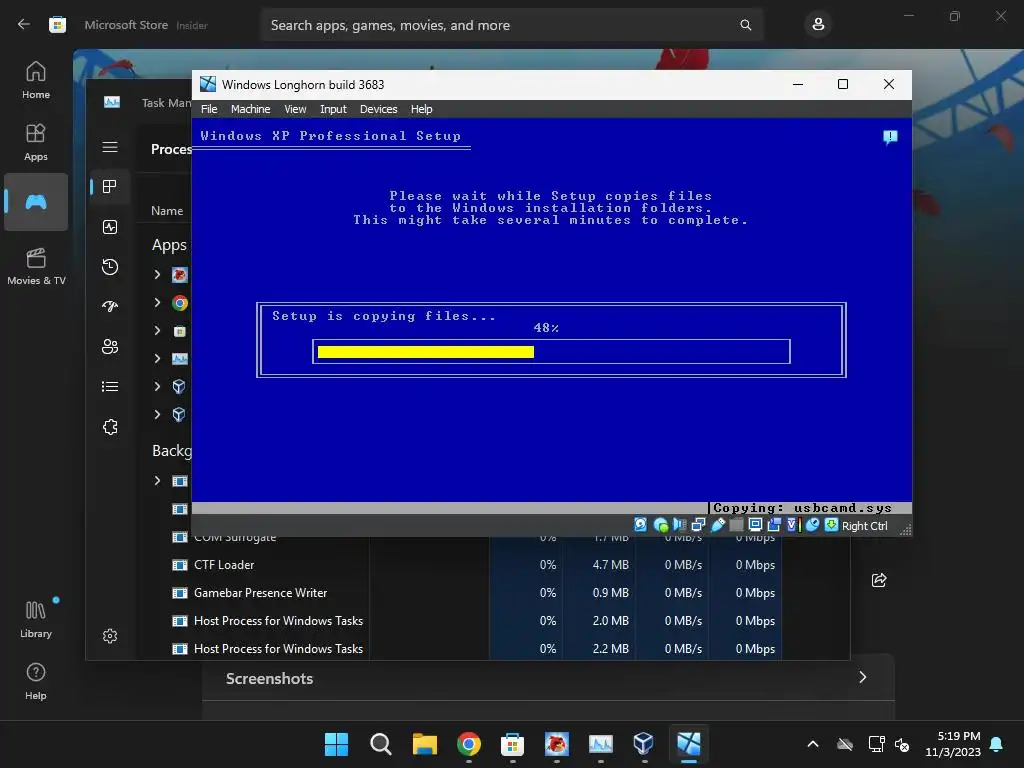Click the audio status icon in VM bar
This screenshot has width=1024, height=768.
click(679, 525)
